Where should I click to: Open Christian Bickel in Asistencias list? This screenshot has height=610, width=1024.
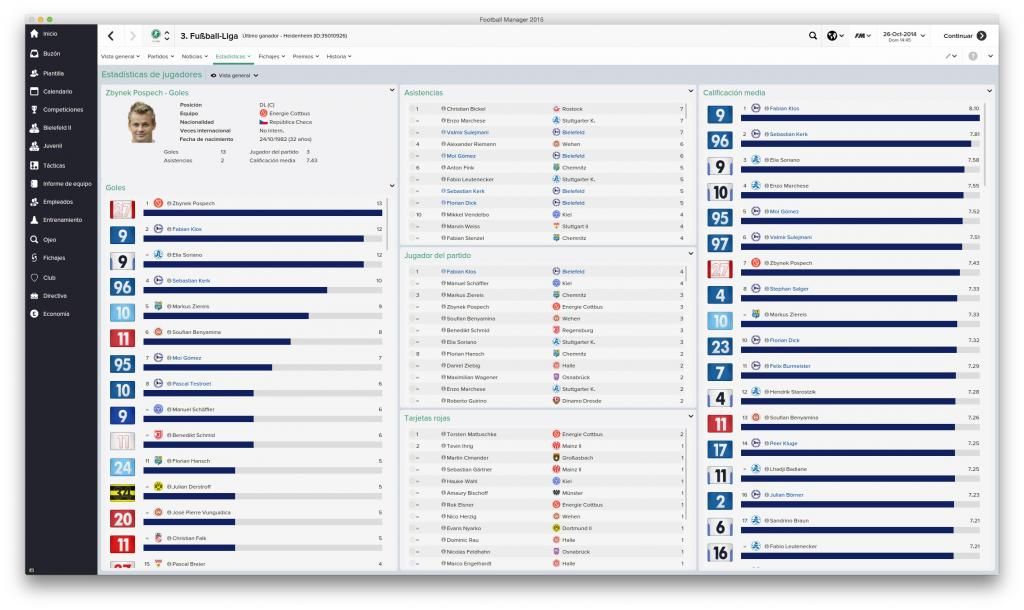click(464, 109)
